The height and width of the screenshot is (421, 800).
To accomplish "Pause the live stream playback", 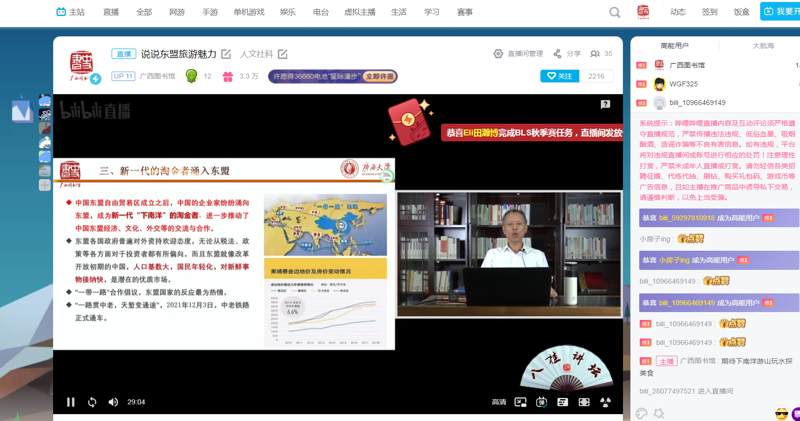I will 70,402.
